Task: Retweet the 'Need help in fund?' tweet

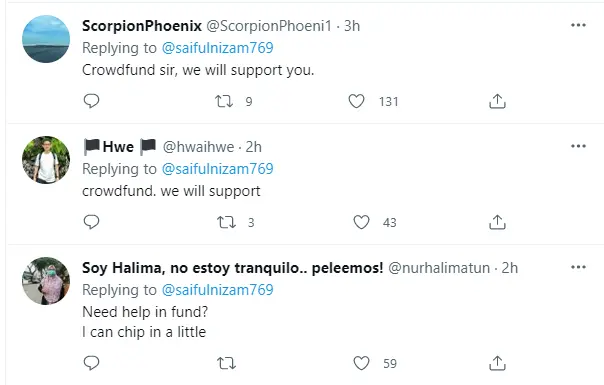Action: tap(226, 363)
